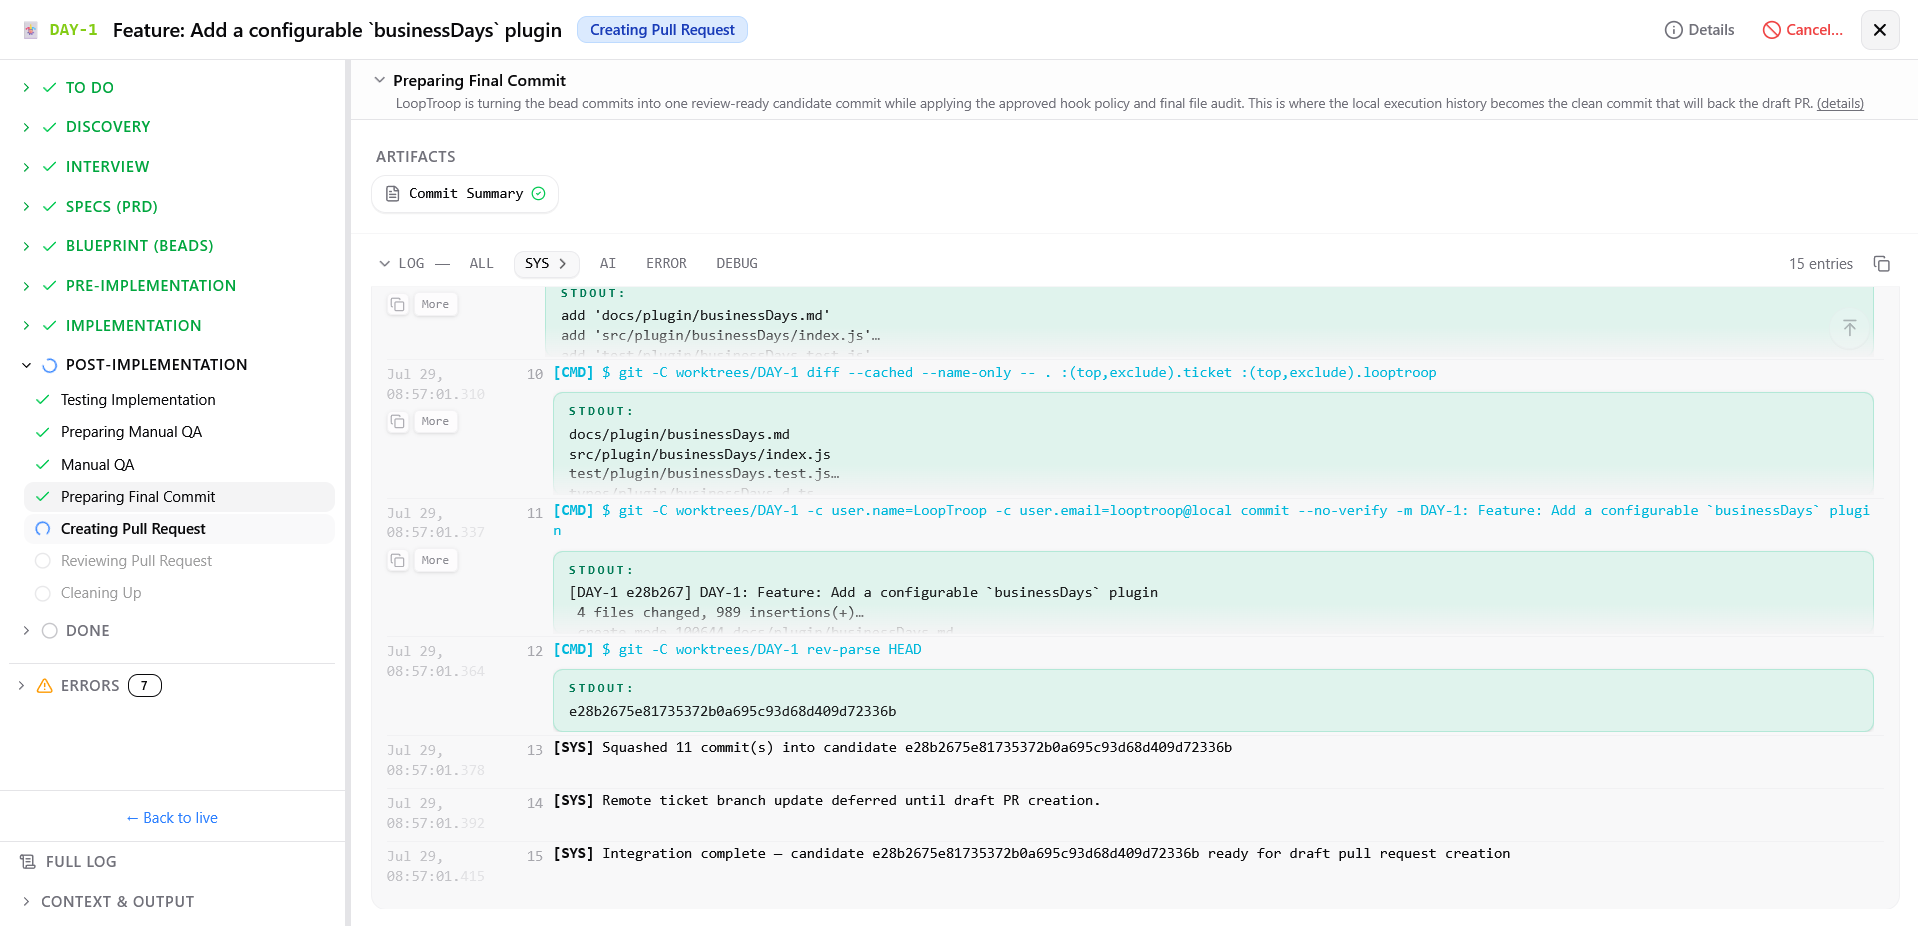Click git rev-parse HEAD command line
The width and height of the screenshot is (1918, 926).
[737, 650]
